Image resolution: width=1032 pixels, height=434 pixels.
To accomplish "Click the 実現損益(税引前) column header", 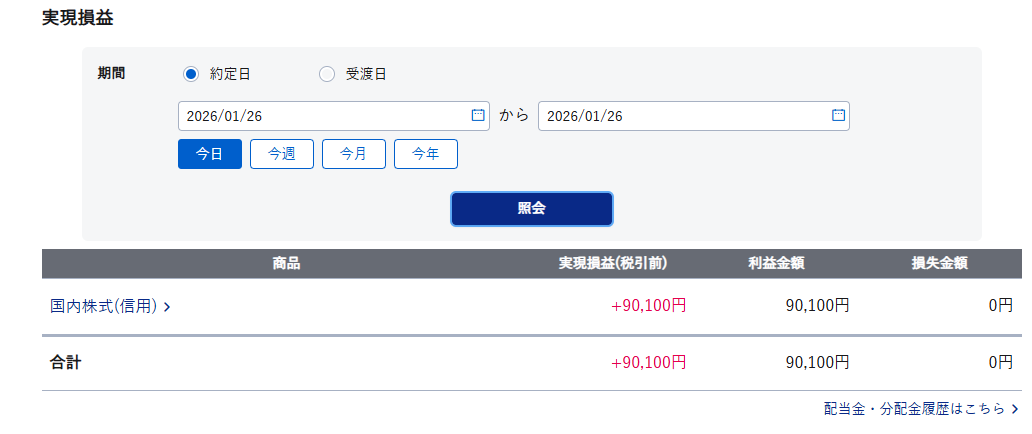I will tap(613, 264).
